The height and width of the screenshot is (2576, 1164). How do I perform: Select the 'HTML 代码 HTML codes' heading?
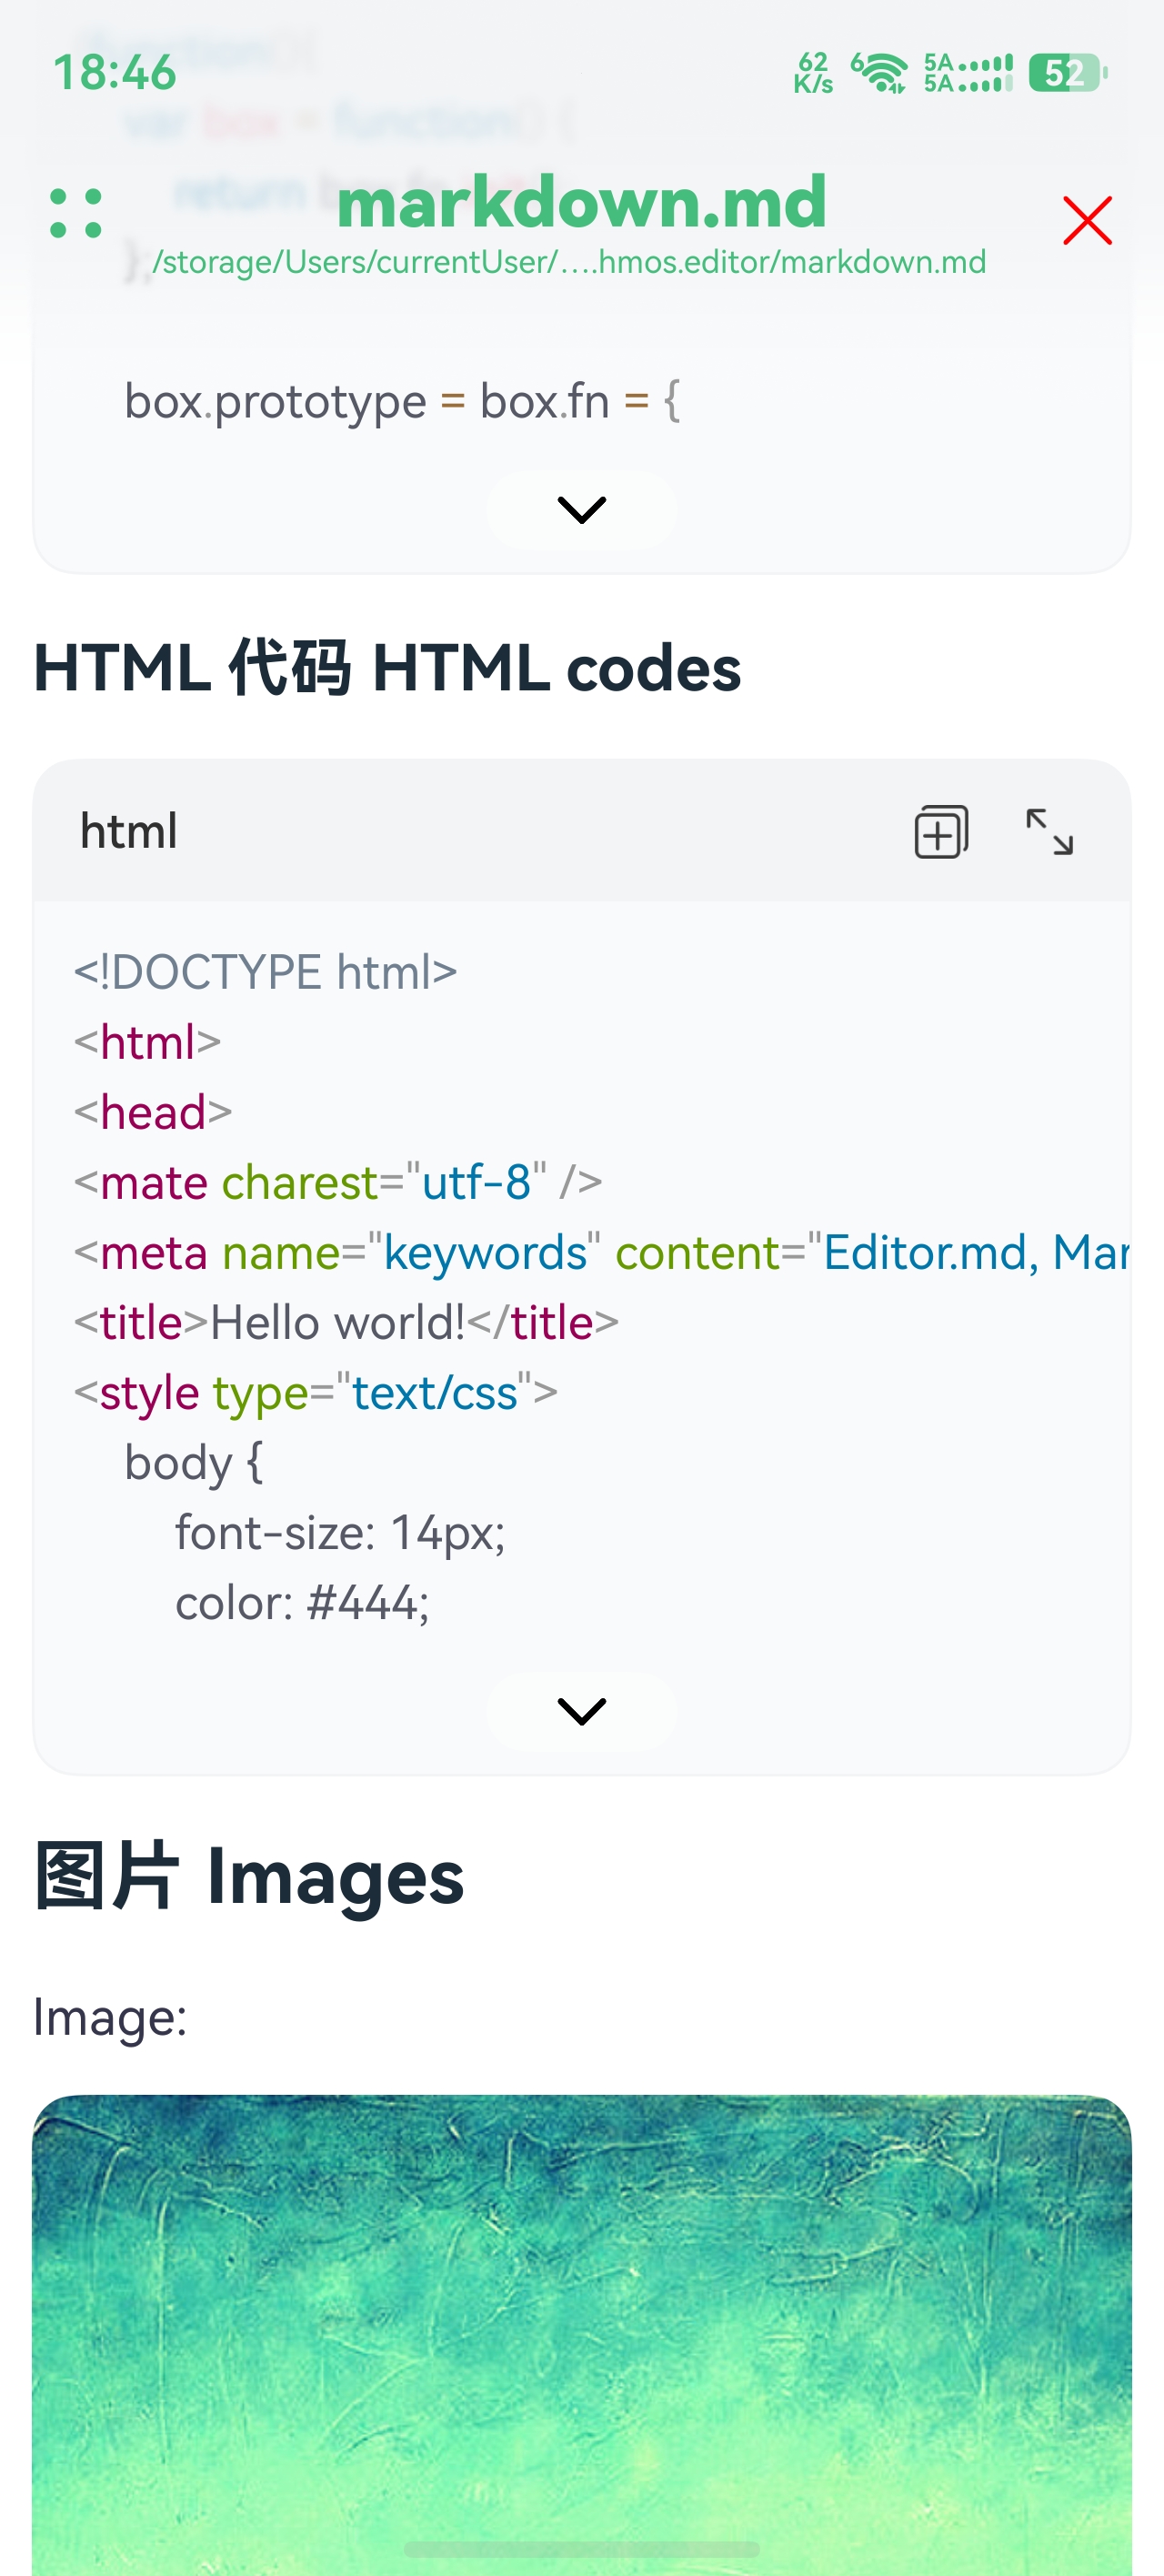387,668
